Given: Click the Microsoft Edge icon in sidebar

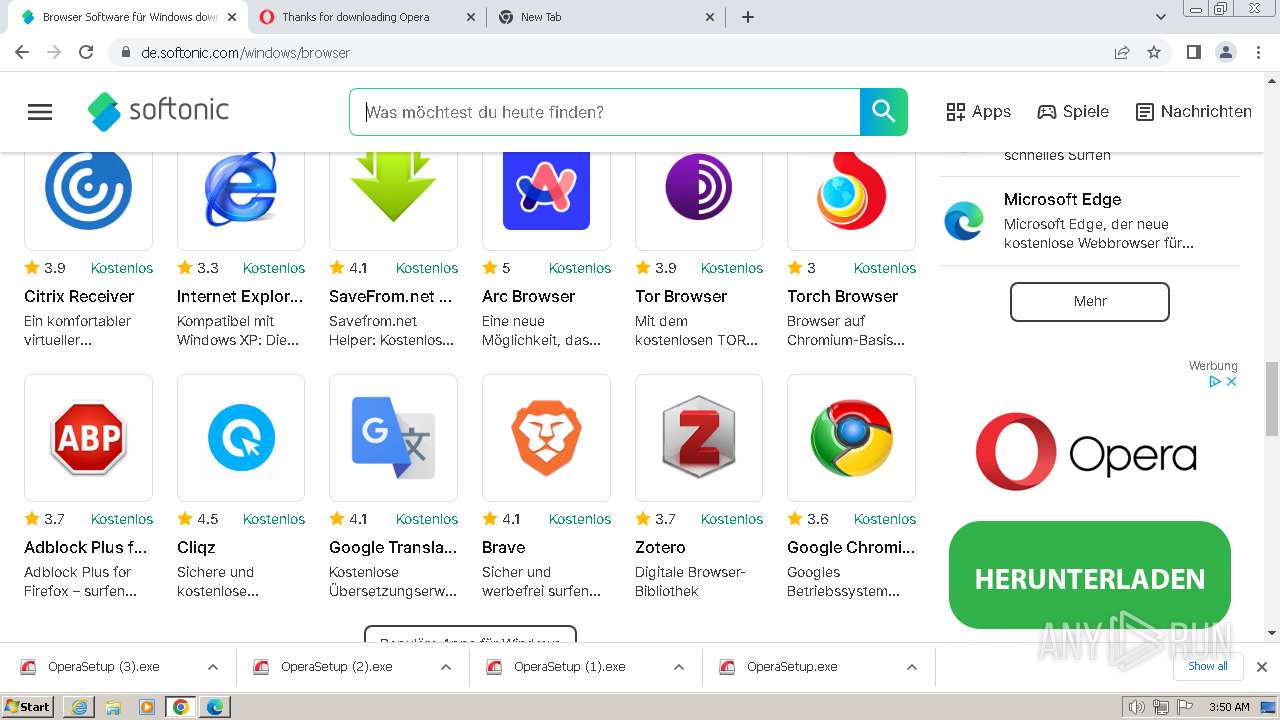Looking at the screenshot, I should pos(964,221).
